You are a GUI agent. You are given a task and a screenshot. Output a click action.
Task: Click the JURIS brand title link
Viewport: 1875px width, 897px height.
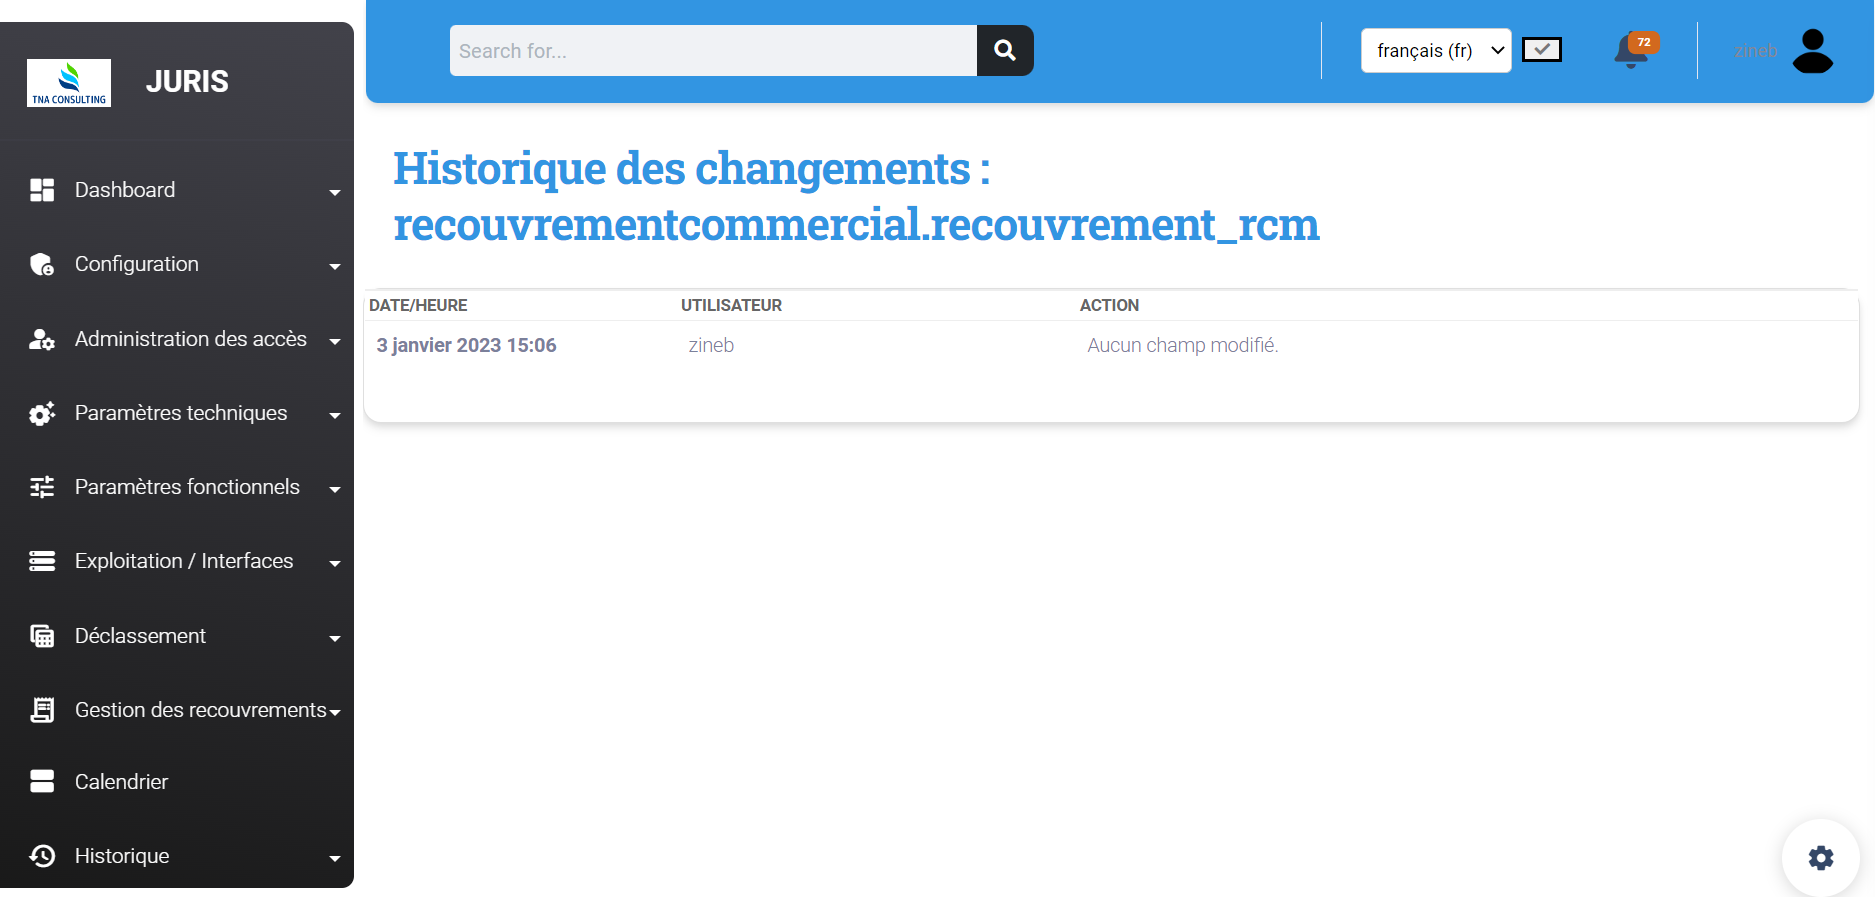click(187, 81)
